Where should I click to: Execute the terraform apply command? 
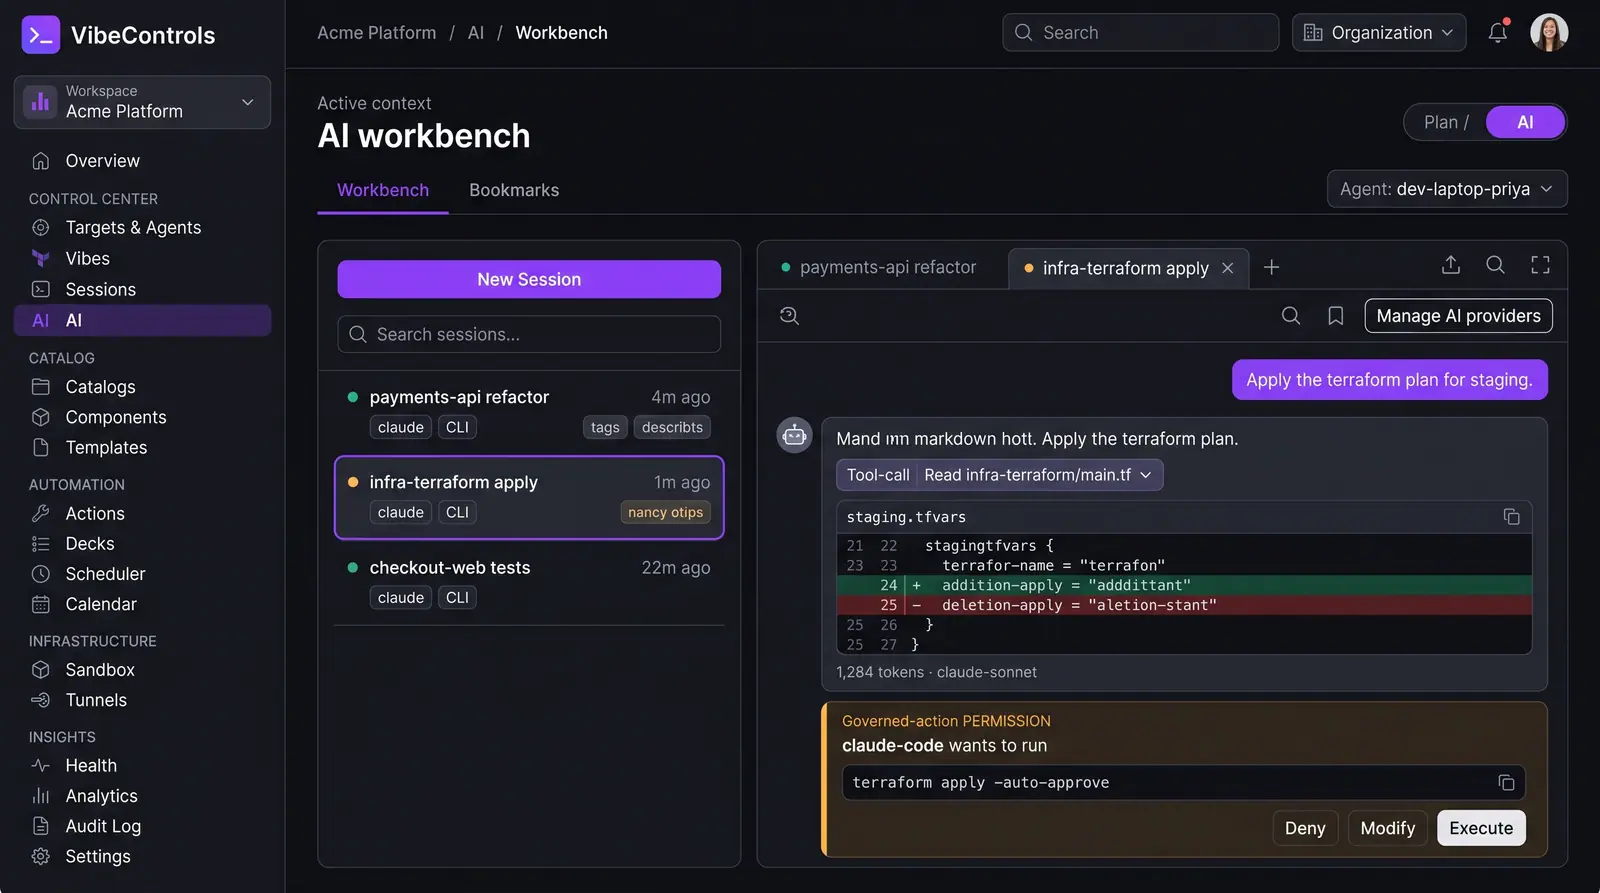pos(1481,828)
